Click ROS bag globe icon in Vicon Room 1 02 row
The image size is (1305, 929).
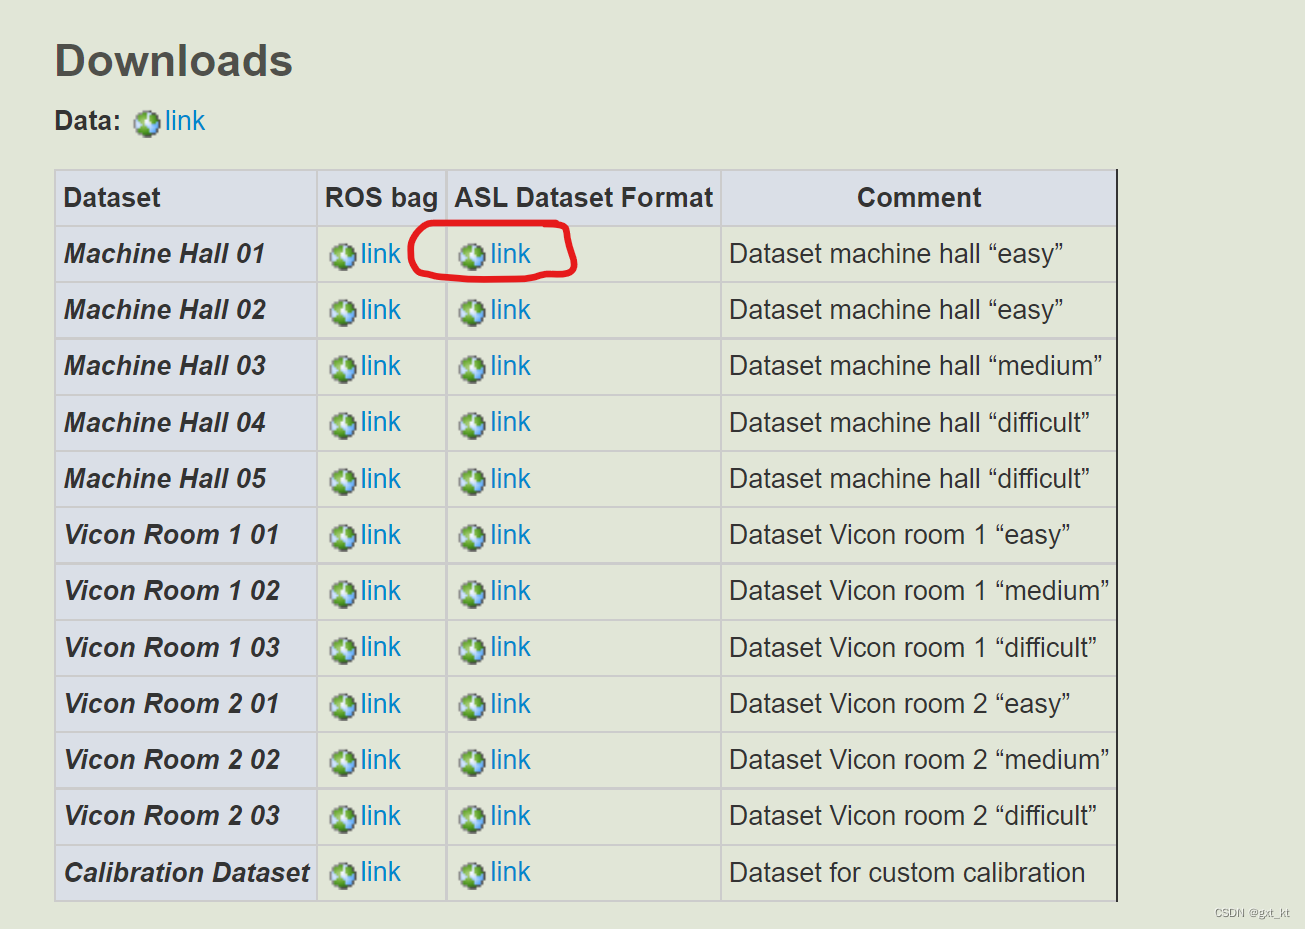pos(343,594)
